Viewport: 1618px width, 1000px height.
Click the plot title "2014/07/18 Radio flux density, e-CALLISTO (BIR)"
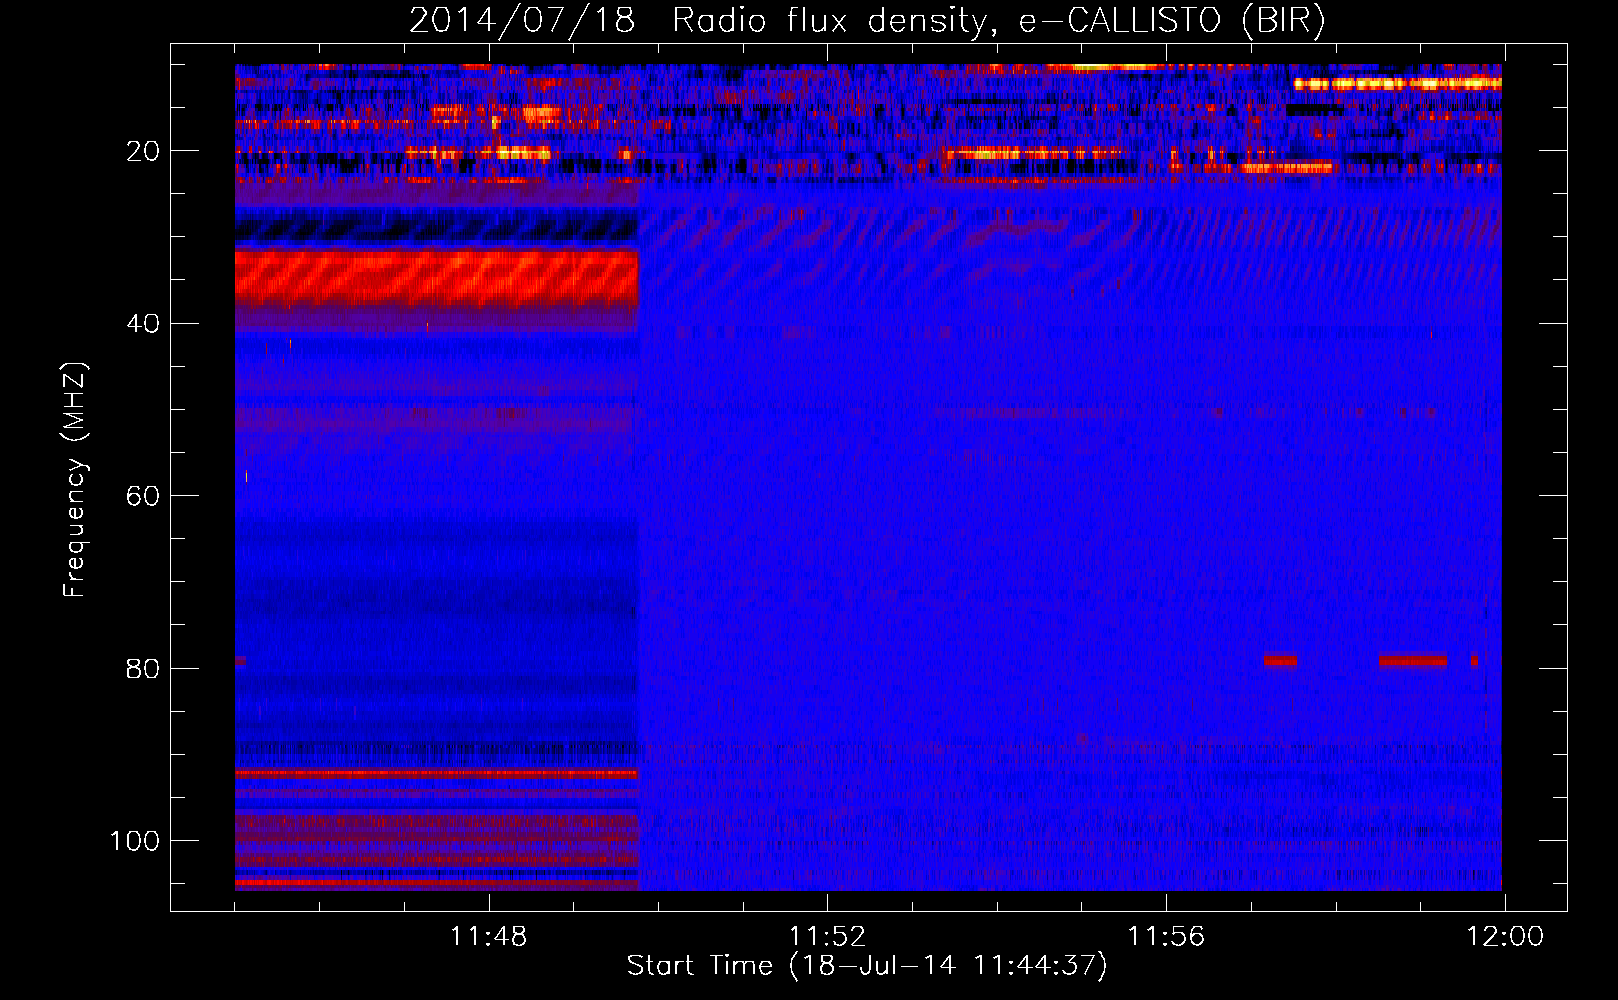(867, 21)
